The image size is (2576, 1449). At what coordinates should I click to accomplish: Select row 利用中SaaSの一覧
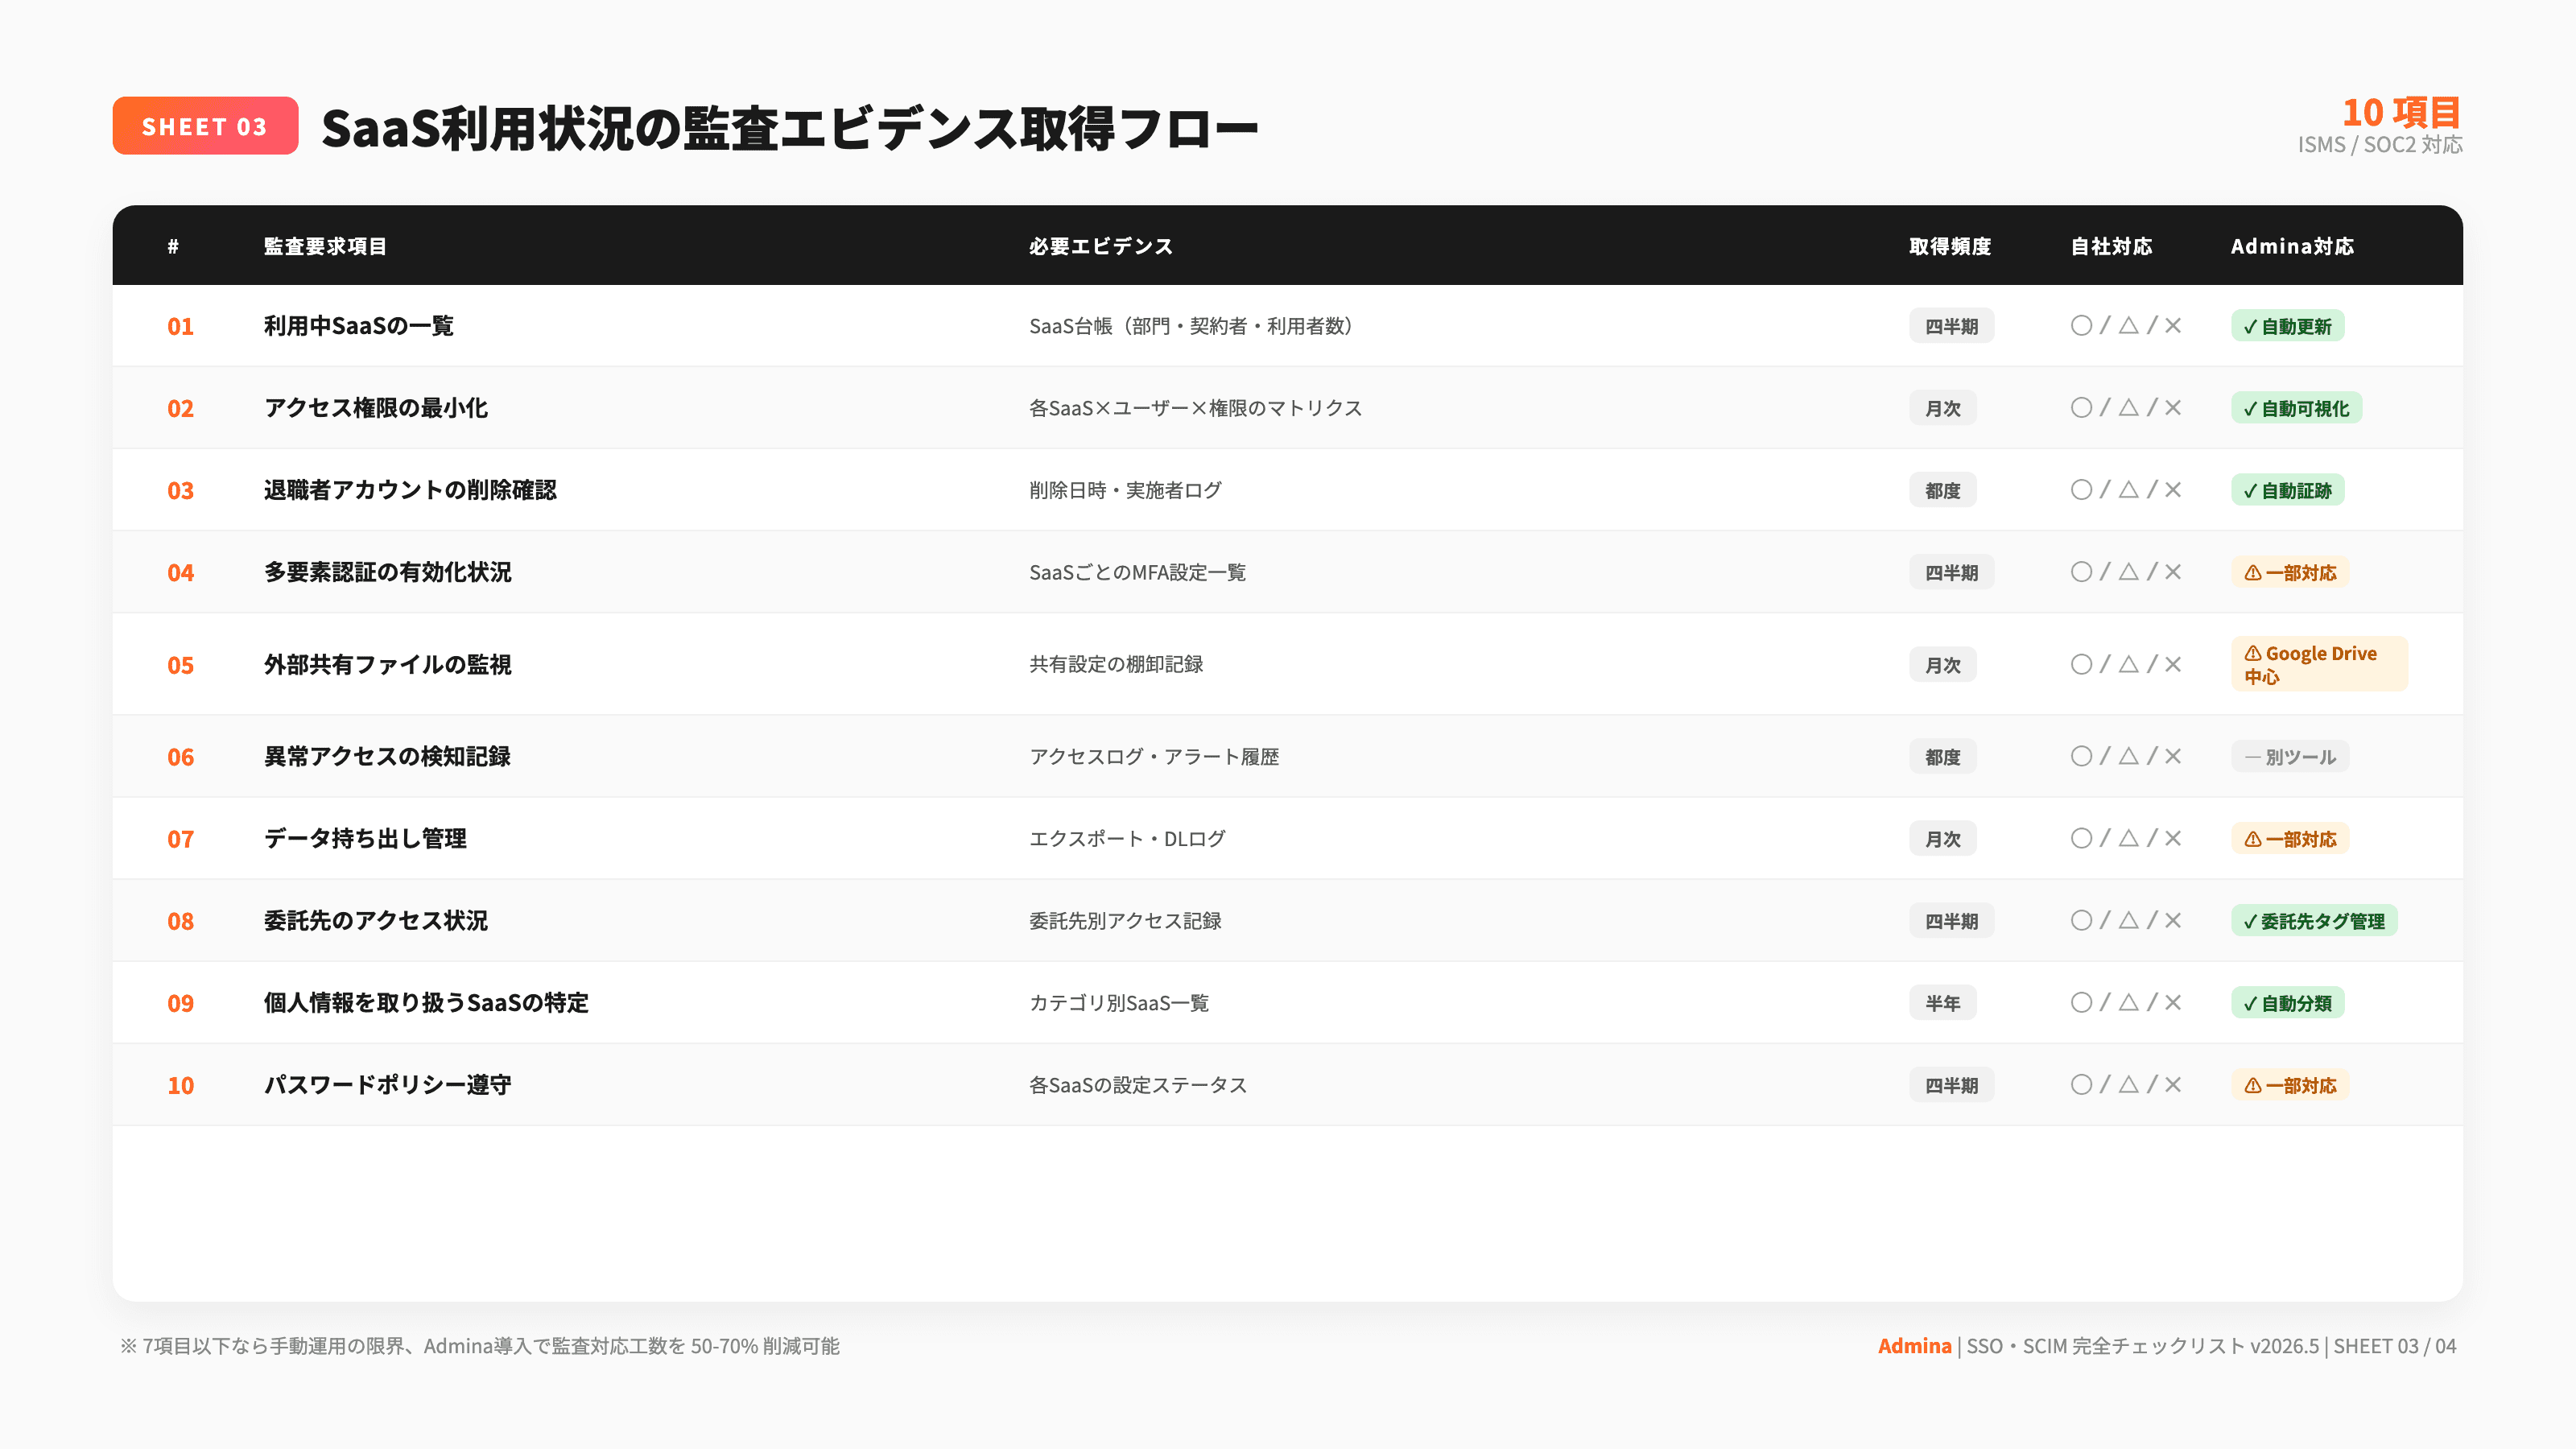(x=1287, y=326)
